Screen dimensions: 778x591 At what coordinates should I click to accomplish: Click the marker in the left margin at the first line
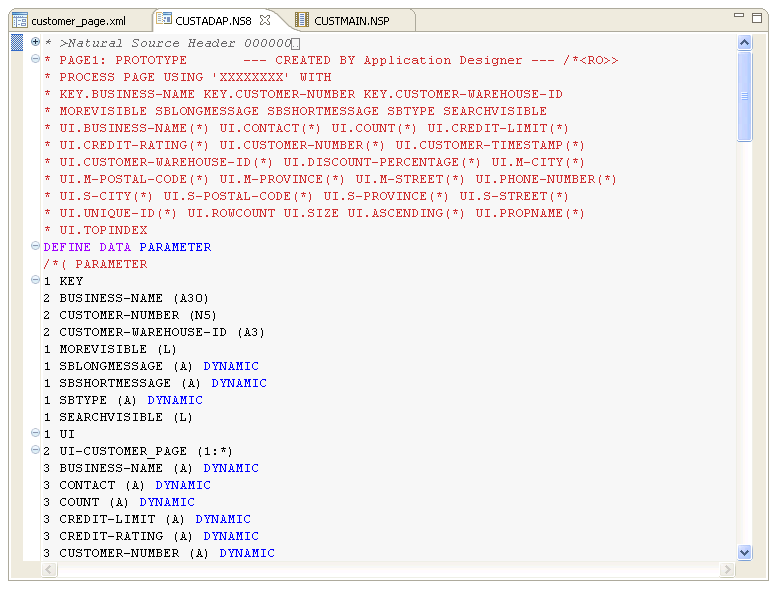click(x=17, y=42)
